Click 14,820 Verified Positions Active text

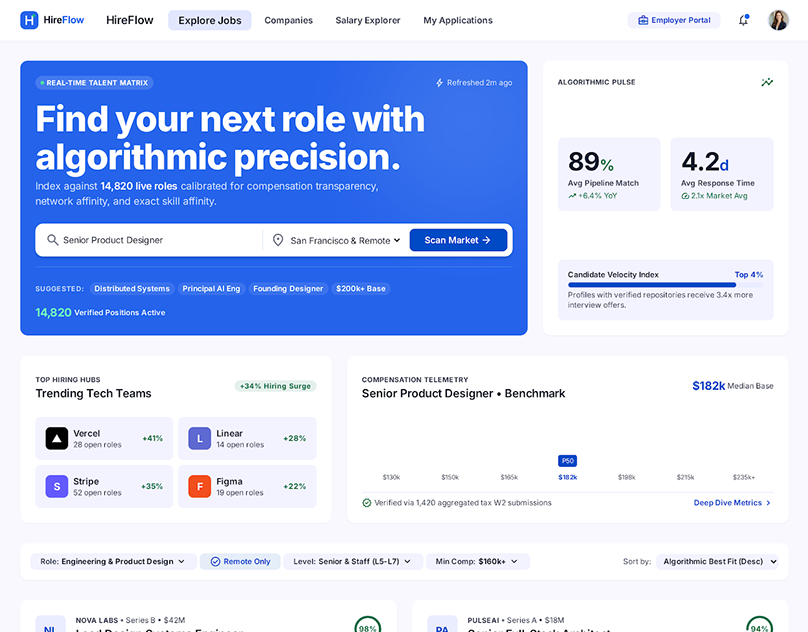(x=100, y=312)
